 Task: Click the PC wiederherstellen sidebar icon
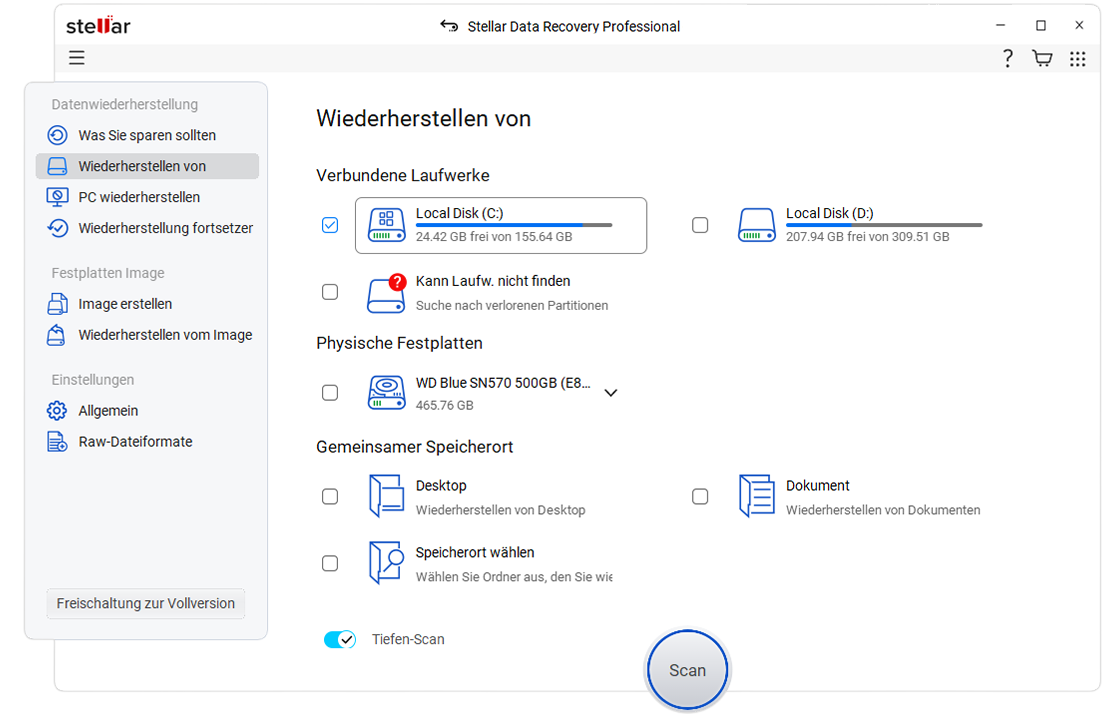click(58, 197)
